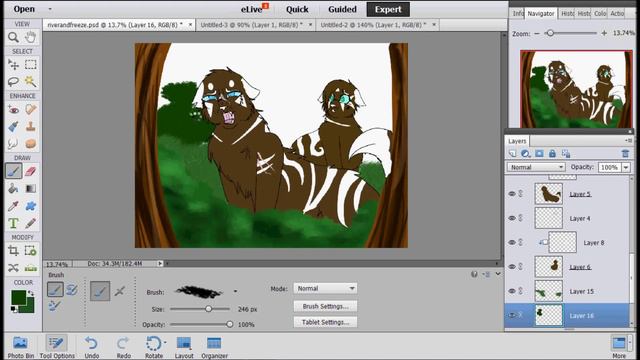Image resolution: width=640 pixels, height=360 pixels.
Task: Switch to the Untitled-3 document tab
Action: point(251,25)
